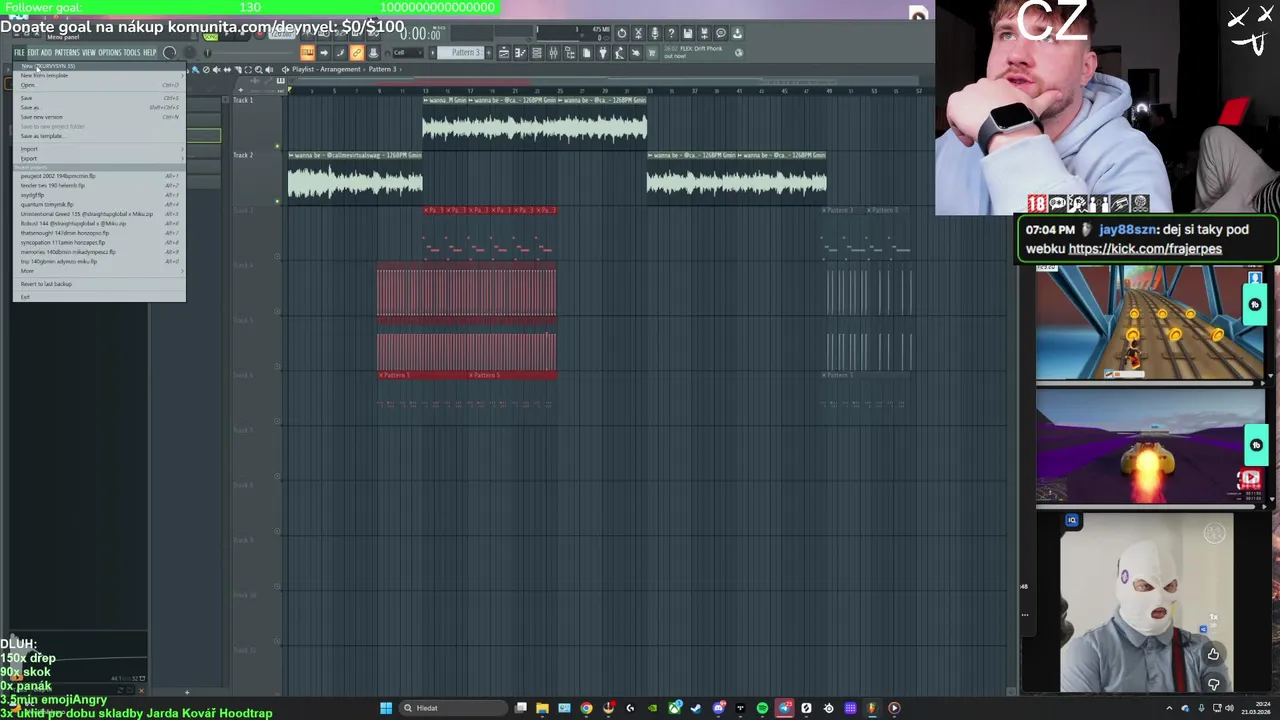Open the Cell snap dropdown
Viewport: 1280px width, 720px height.
[408, 52]
